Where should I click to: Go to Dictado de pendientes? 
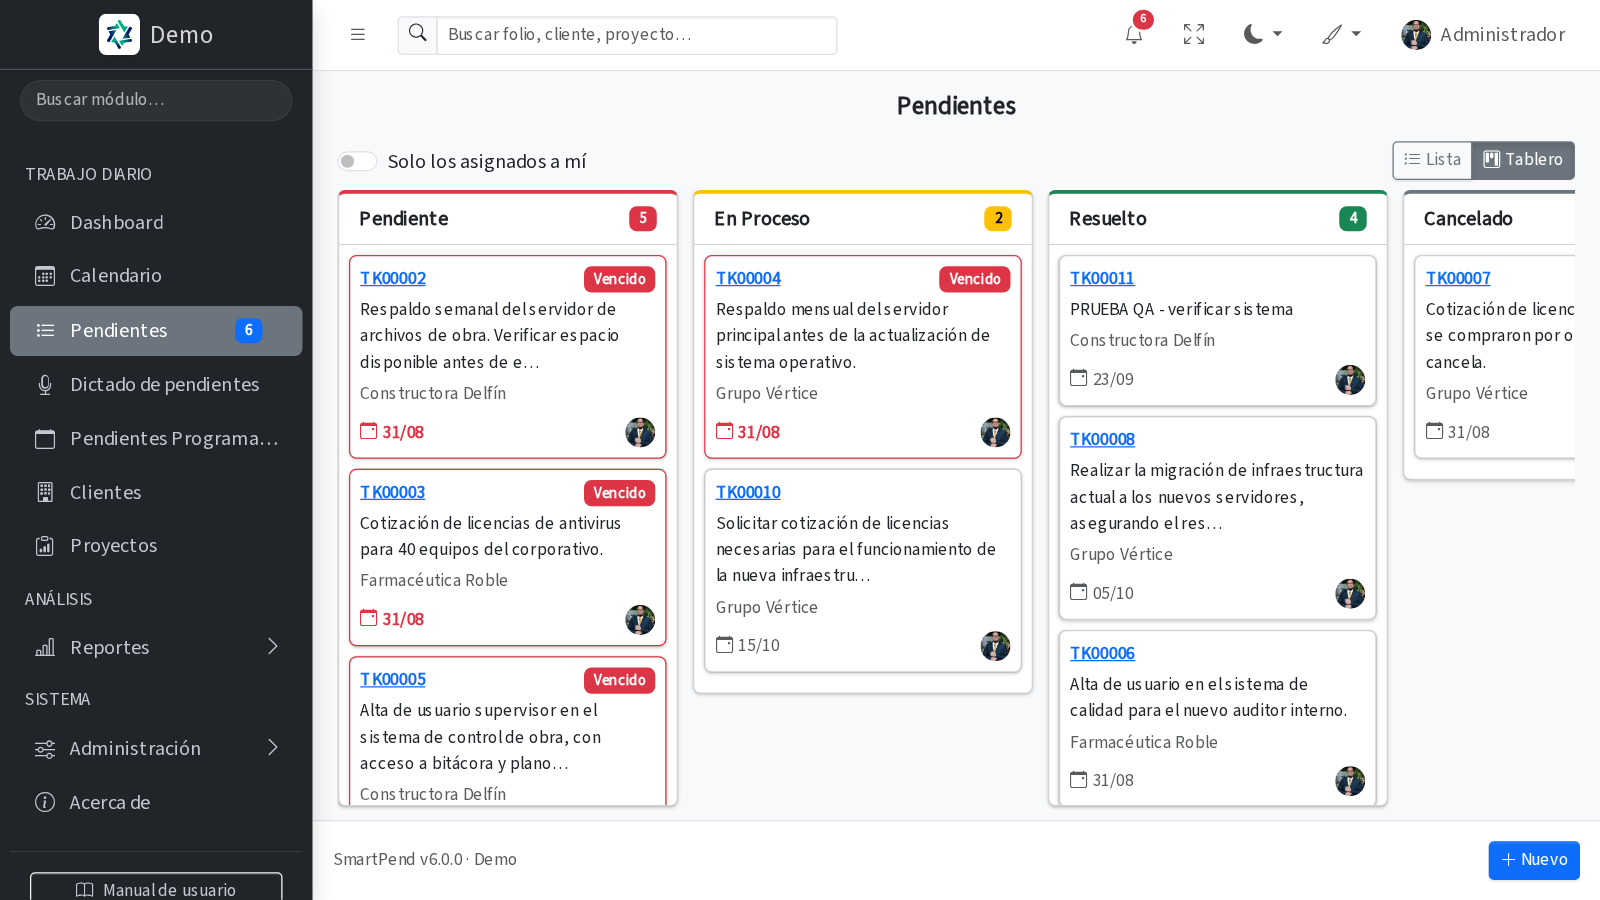156,385
